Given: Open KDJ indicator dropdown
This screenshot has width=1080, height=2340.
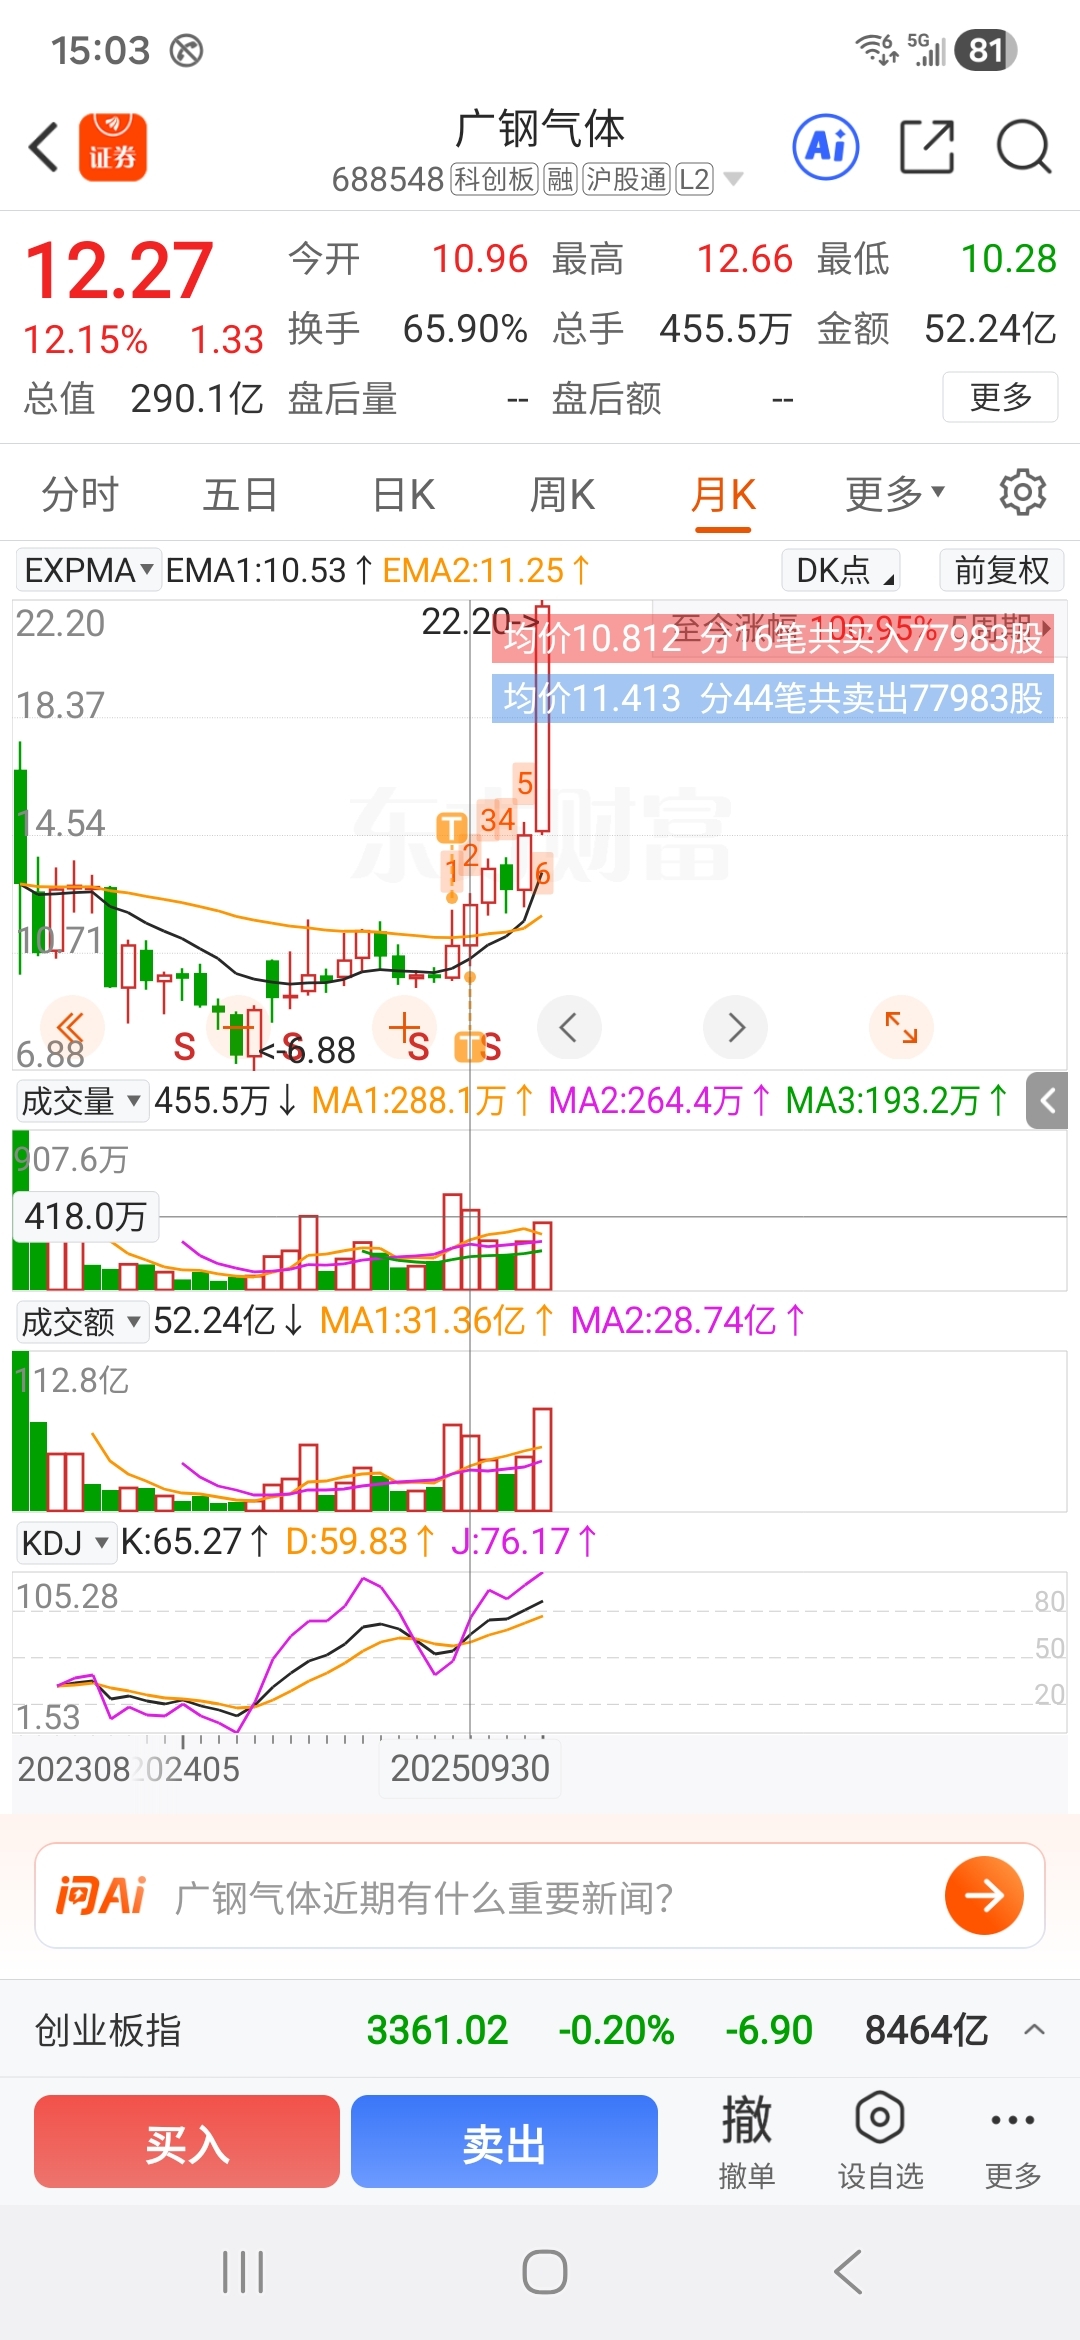Looking at the screenshot, I should tap(65, 1543).
